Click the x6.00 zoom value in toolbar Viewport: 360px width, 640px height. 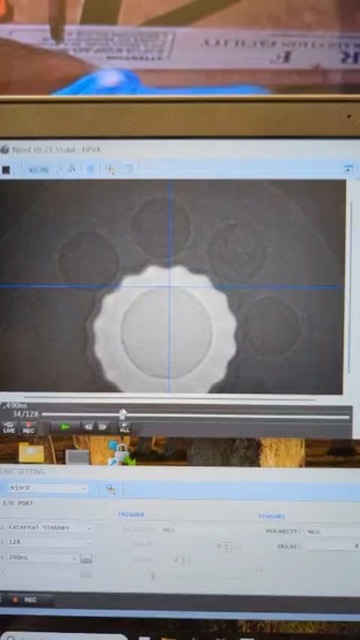(x=39, y=170)
